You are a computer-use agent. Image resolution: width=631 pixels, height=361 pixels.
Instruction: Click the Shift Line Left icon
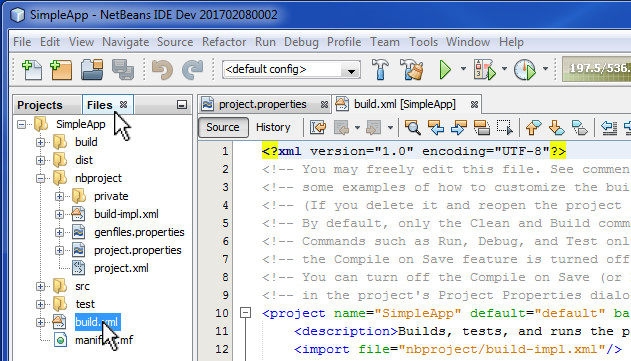(609, 128)
